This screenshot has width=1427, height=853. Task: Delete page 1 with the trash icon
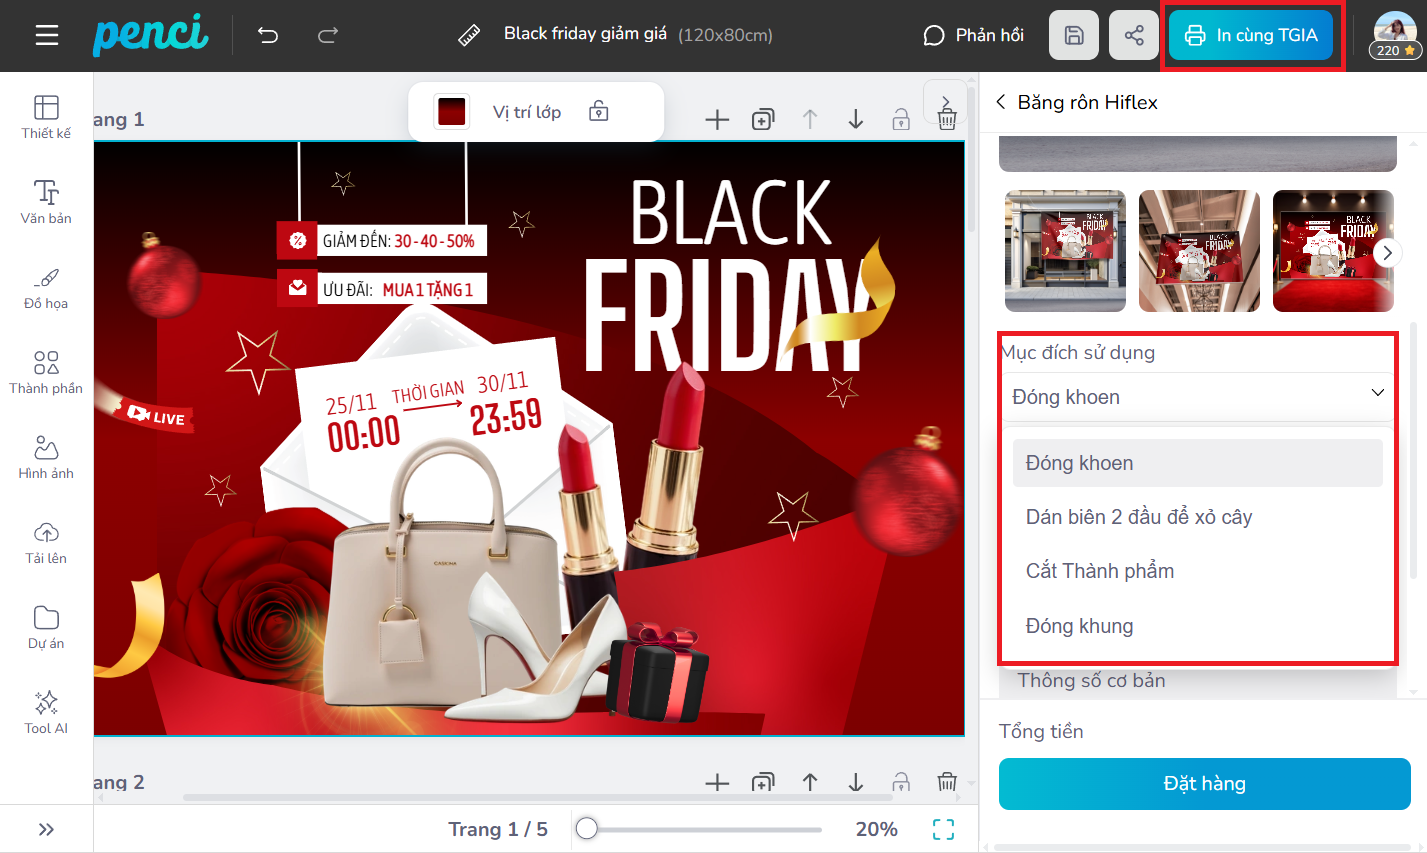tap(947, 120)
